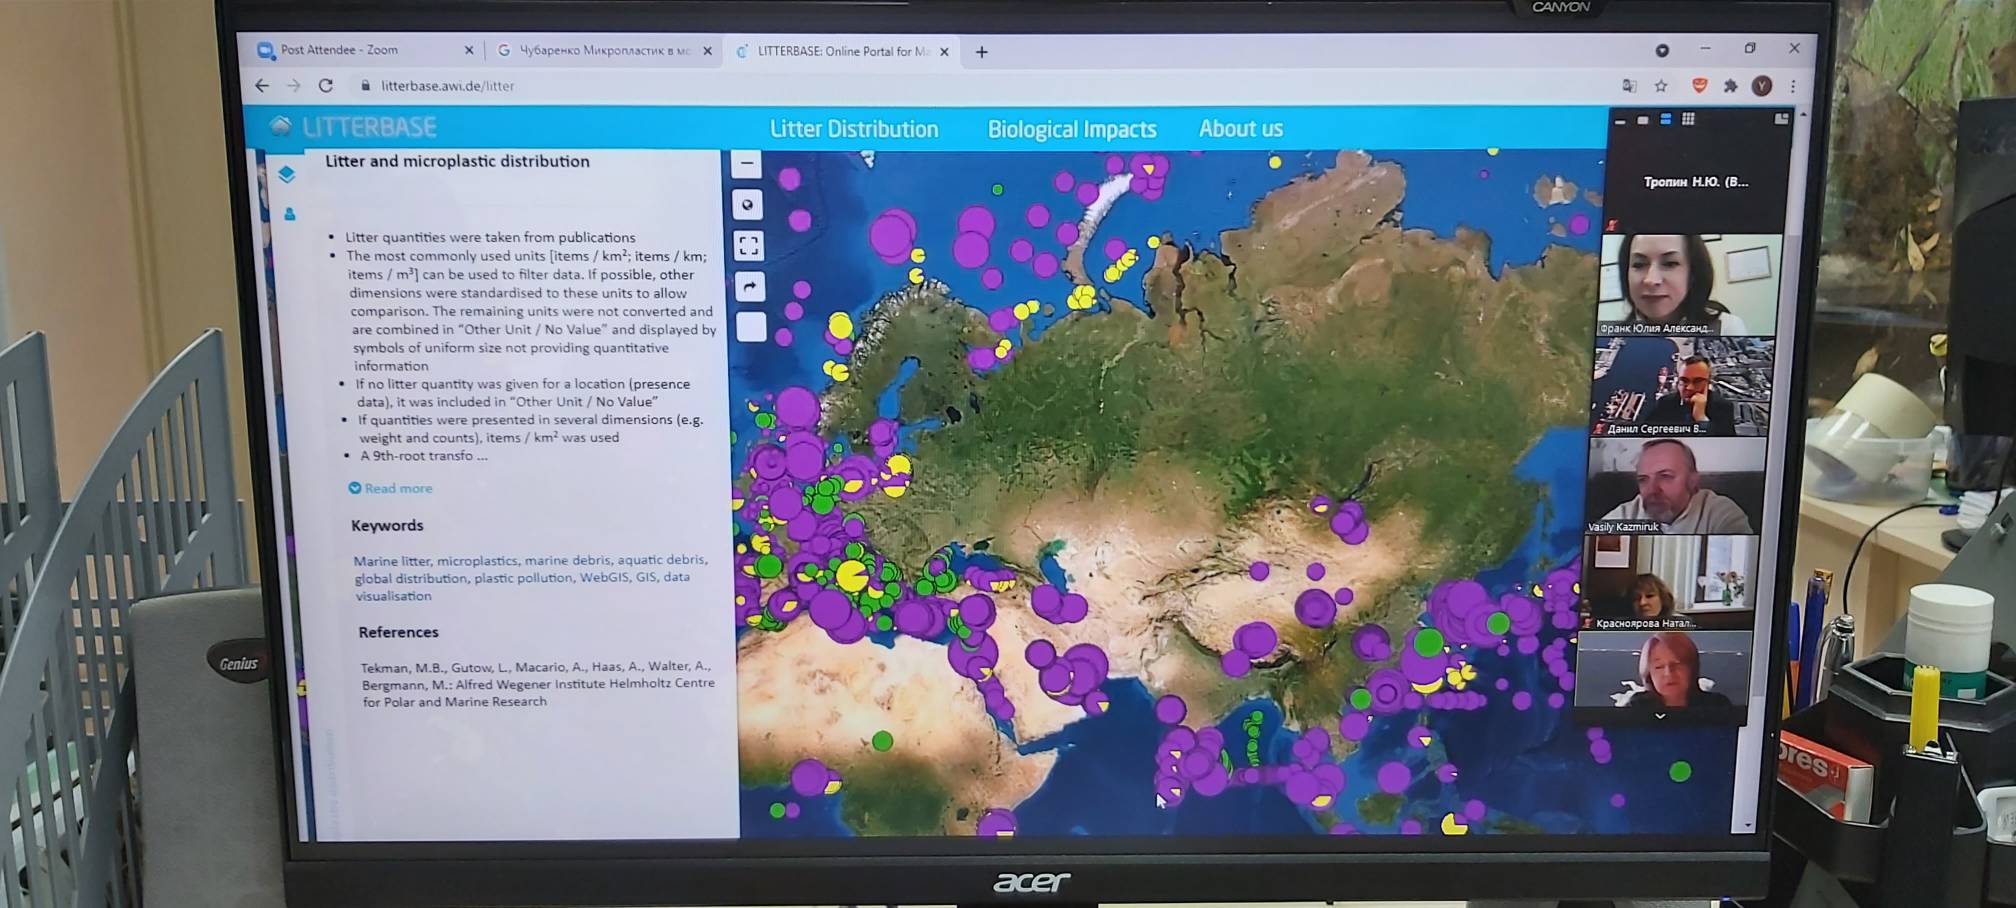Click page scrollbar down arrow
2016x908 pixels.
pos(1747,825)
